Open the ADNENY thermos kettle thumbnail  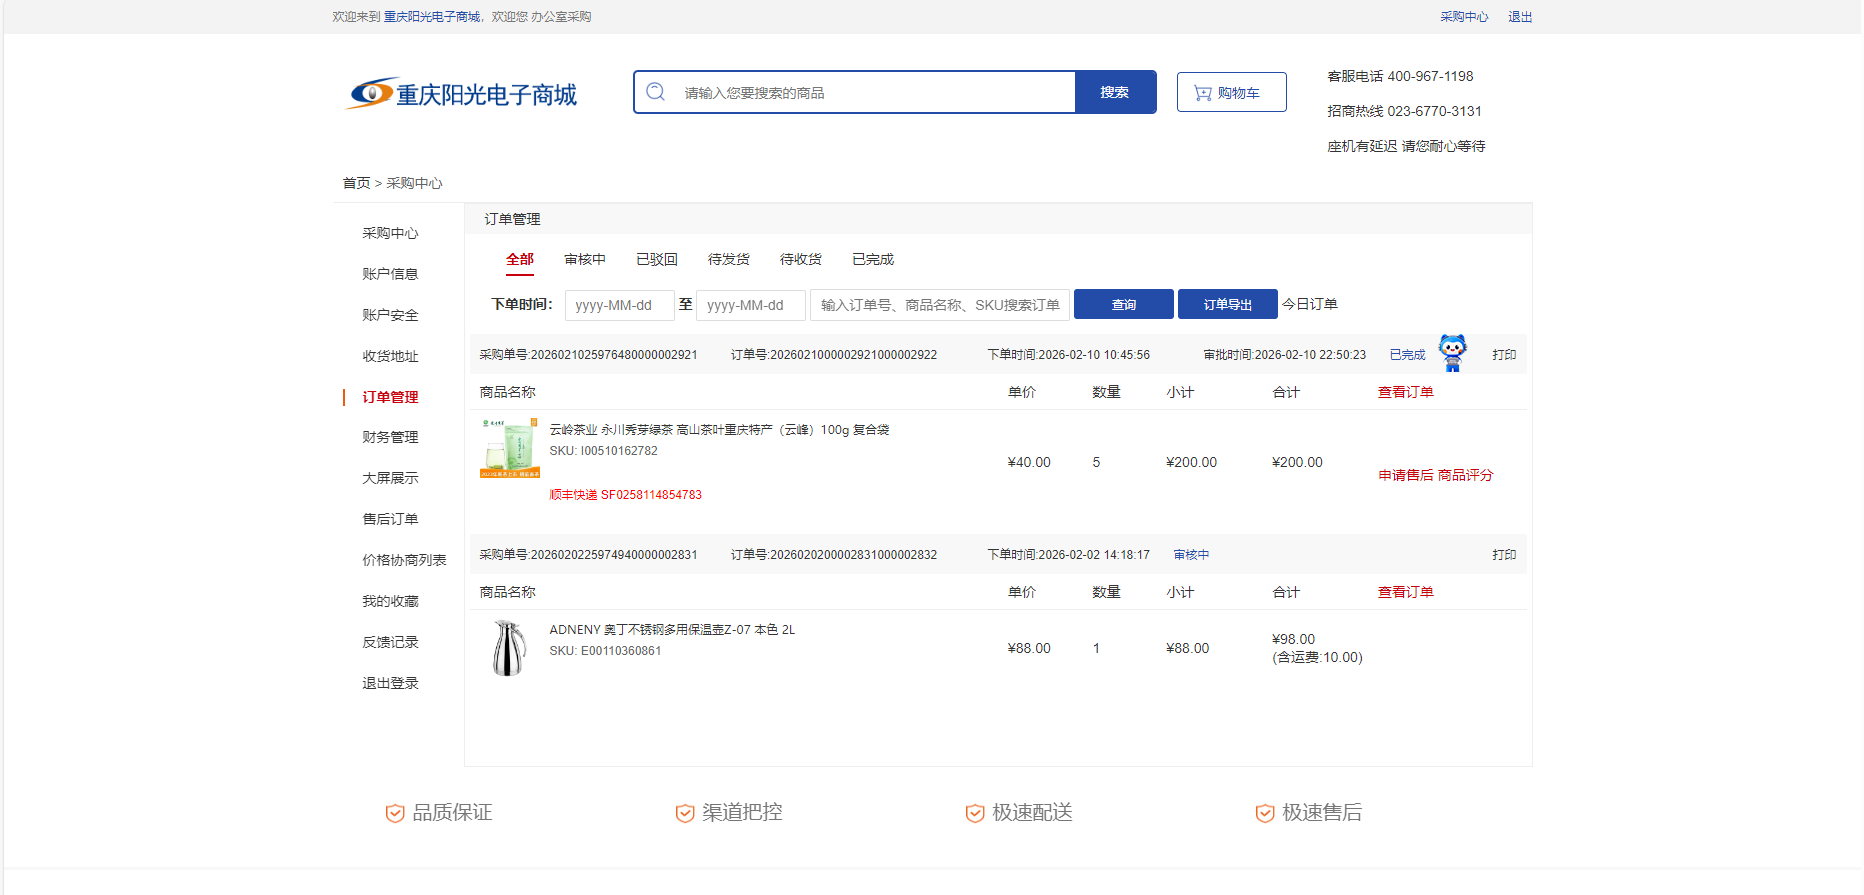(509, 648)
